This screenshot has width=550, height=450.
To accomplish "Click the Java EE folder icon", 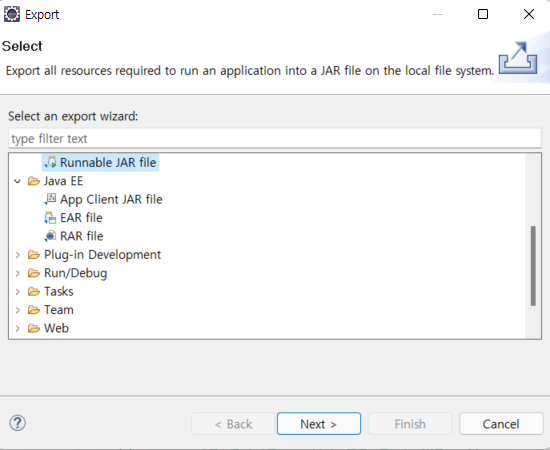I will (x=34, y=181).
